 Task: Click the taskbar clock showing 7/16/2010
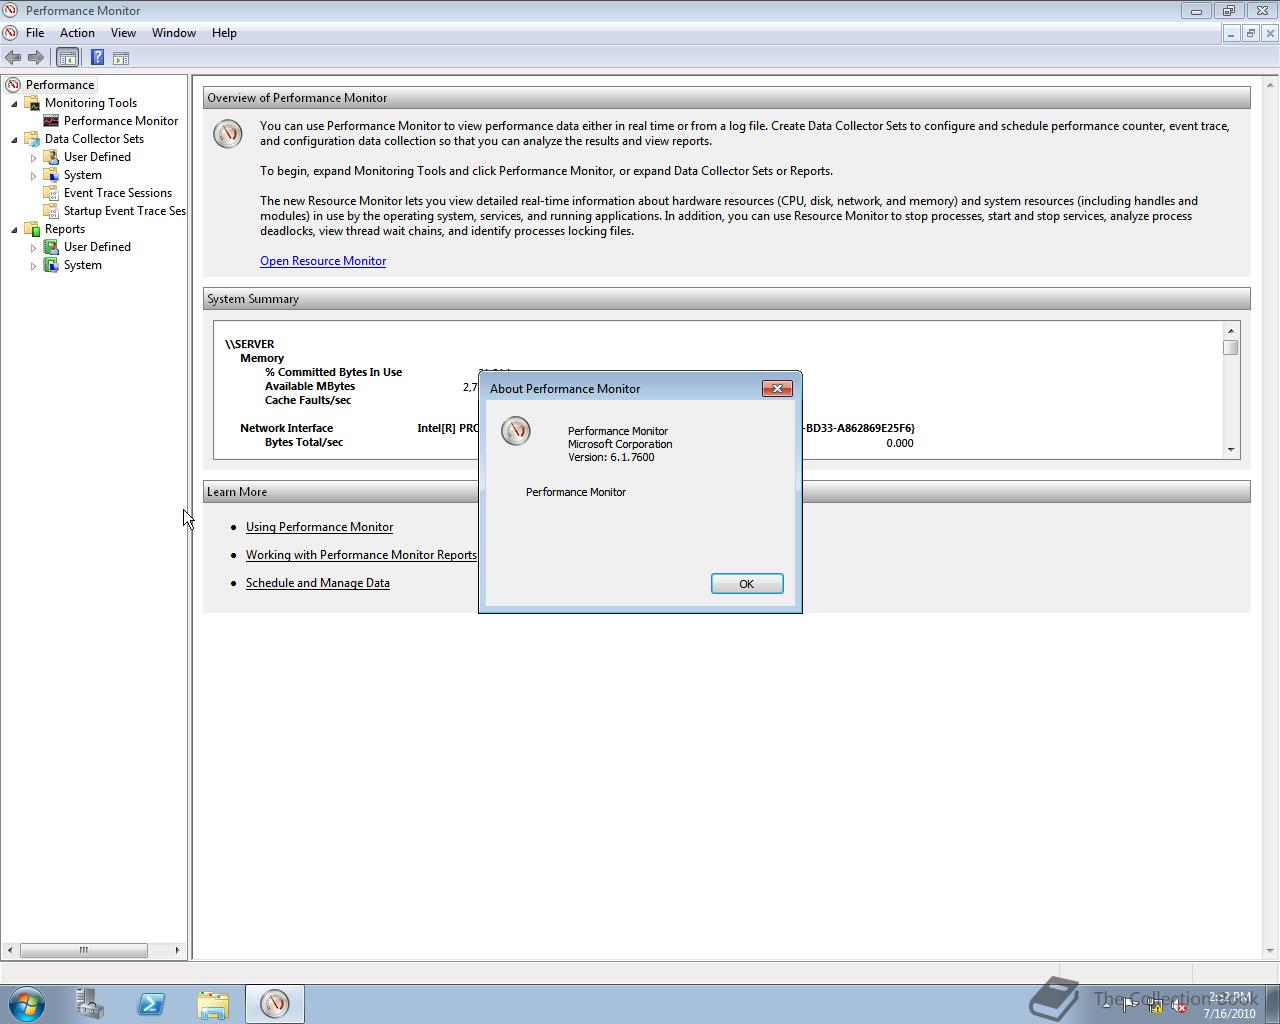(1230, 1005)
